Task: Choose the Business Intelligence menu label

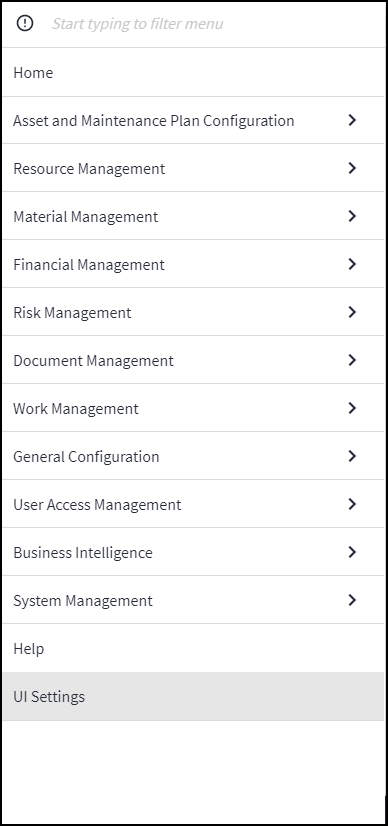Action: [83, 553]
